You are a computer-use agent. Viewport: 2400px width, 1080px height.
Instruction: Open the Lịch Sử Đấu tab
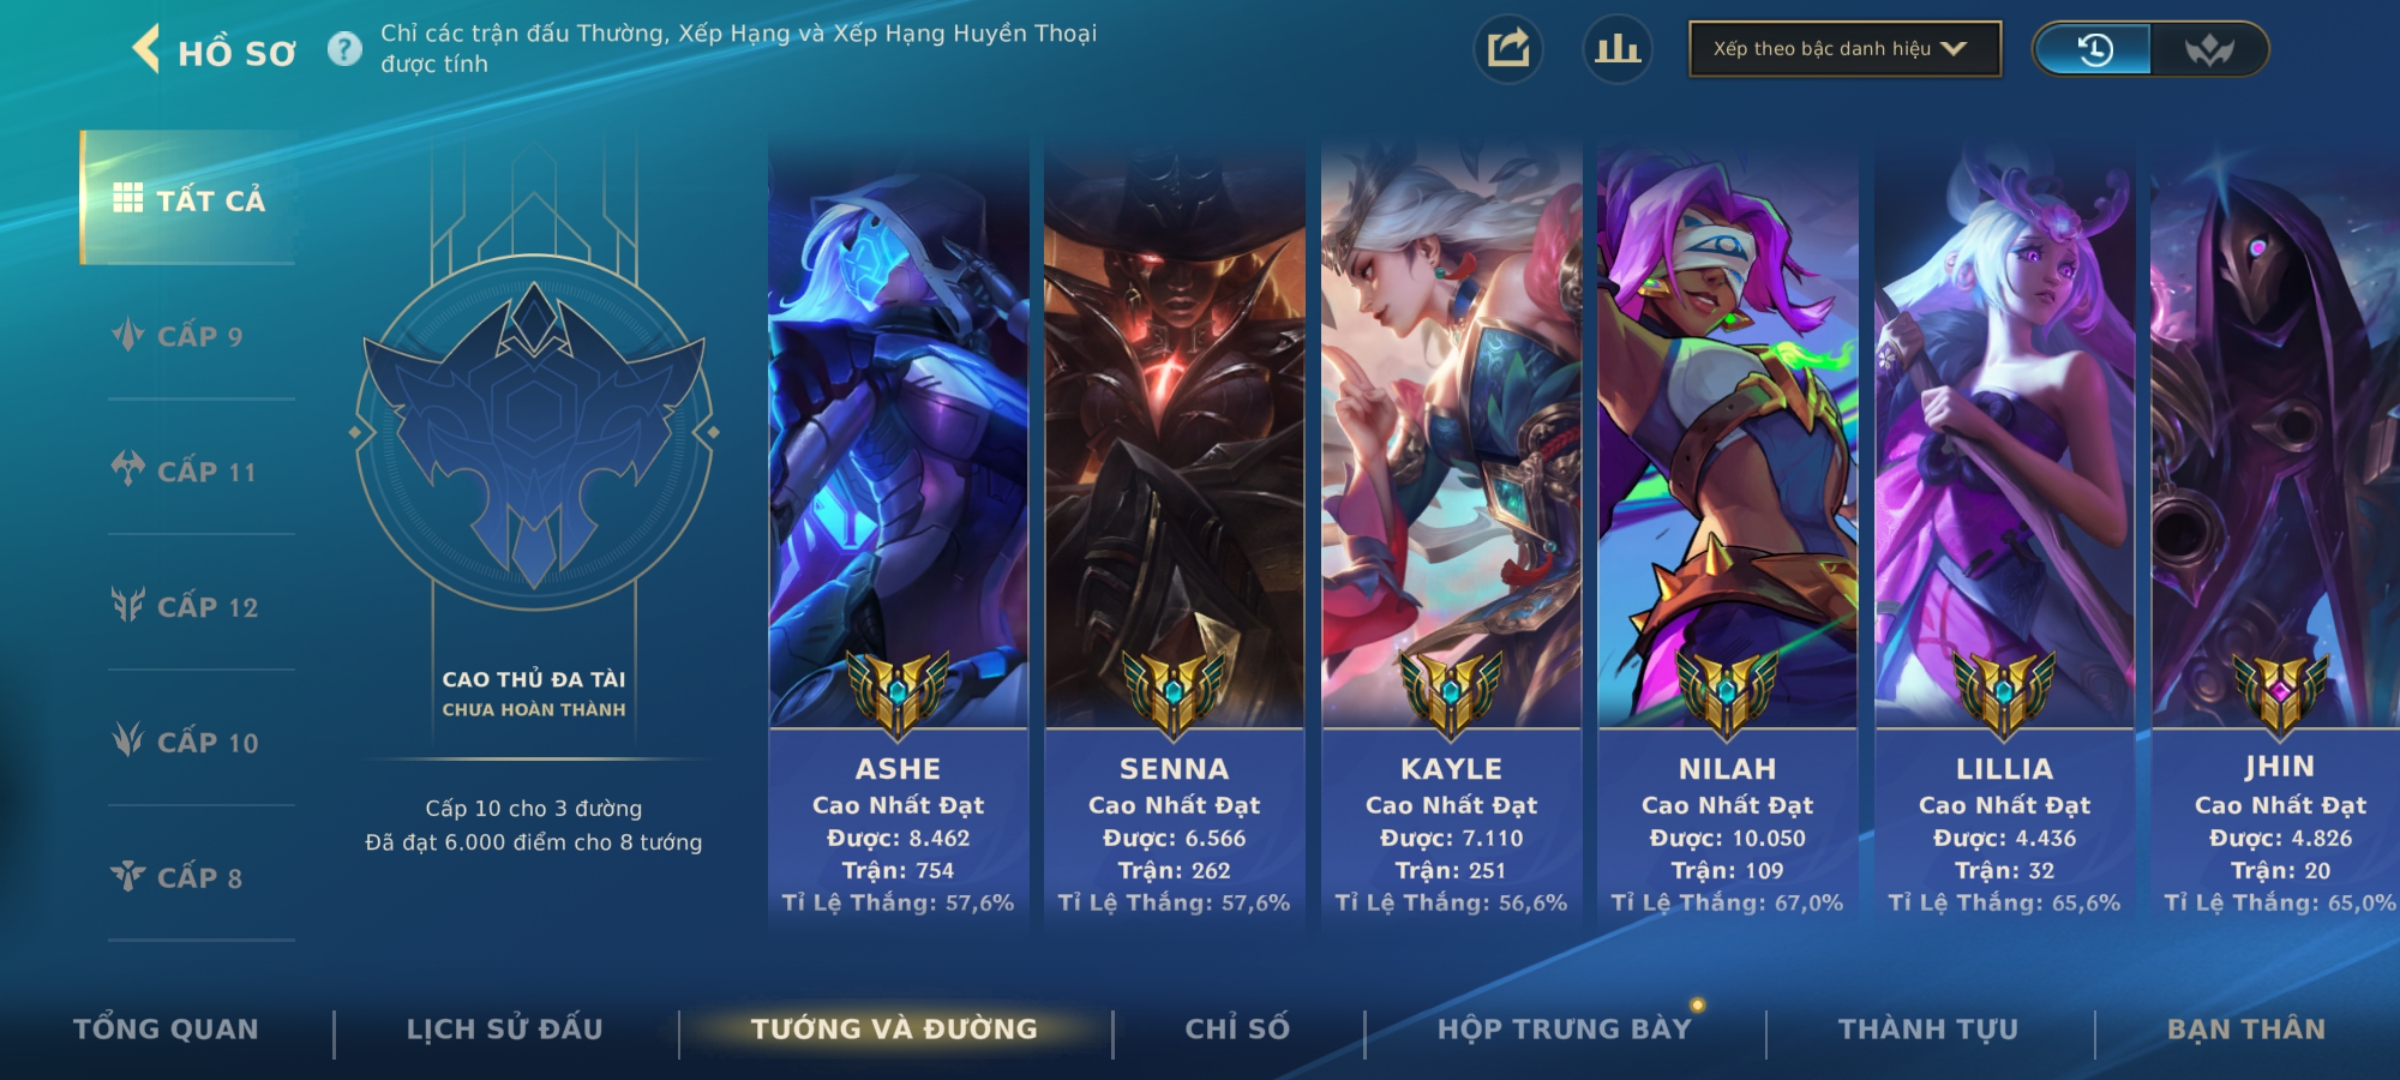[x=505, y=1029]
